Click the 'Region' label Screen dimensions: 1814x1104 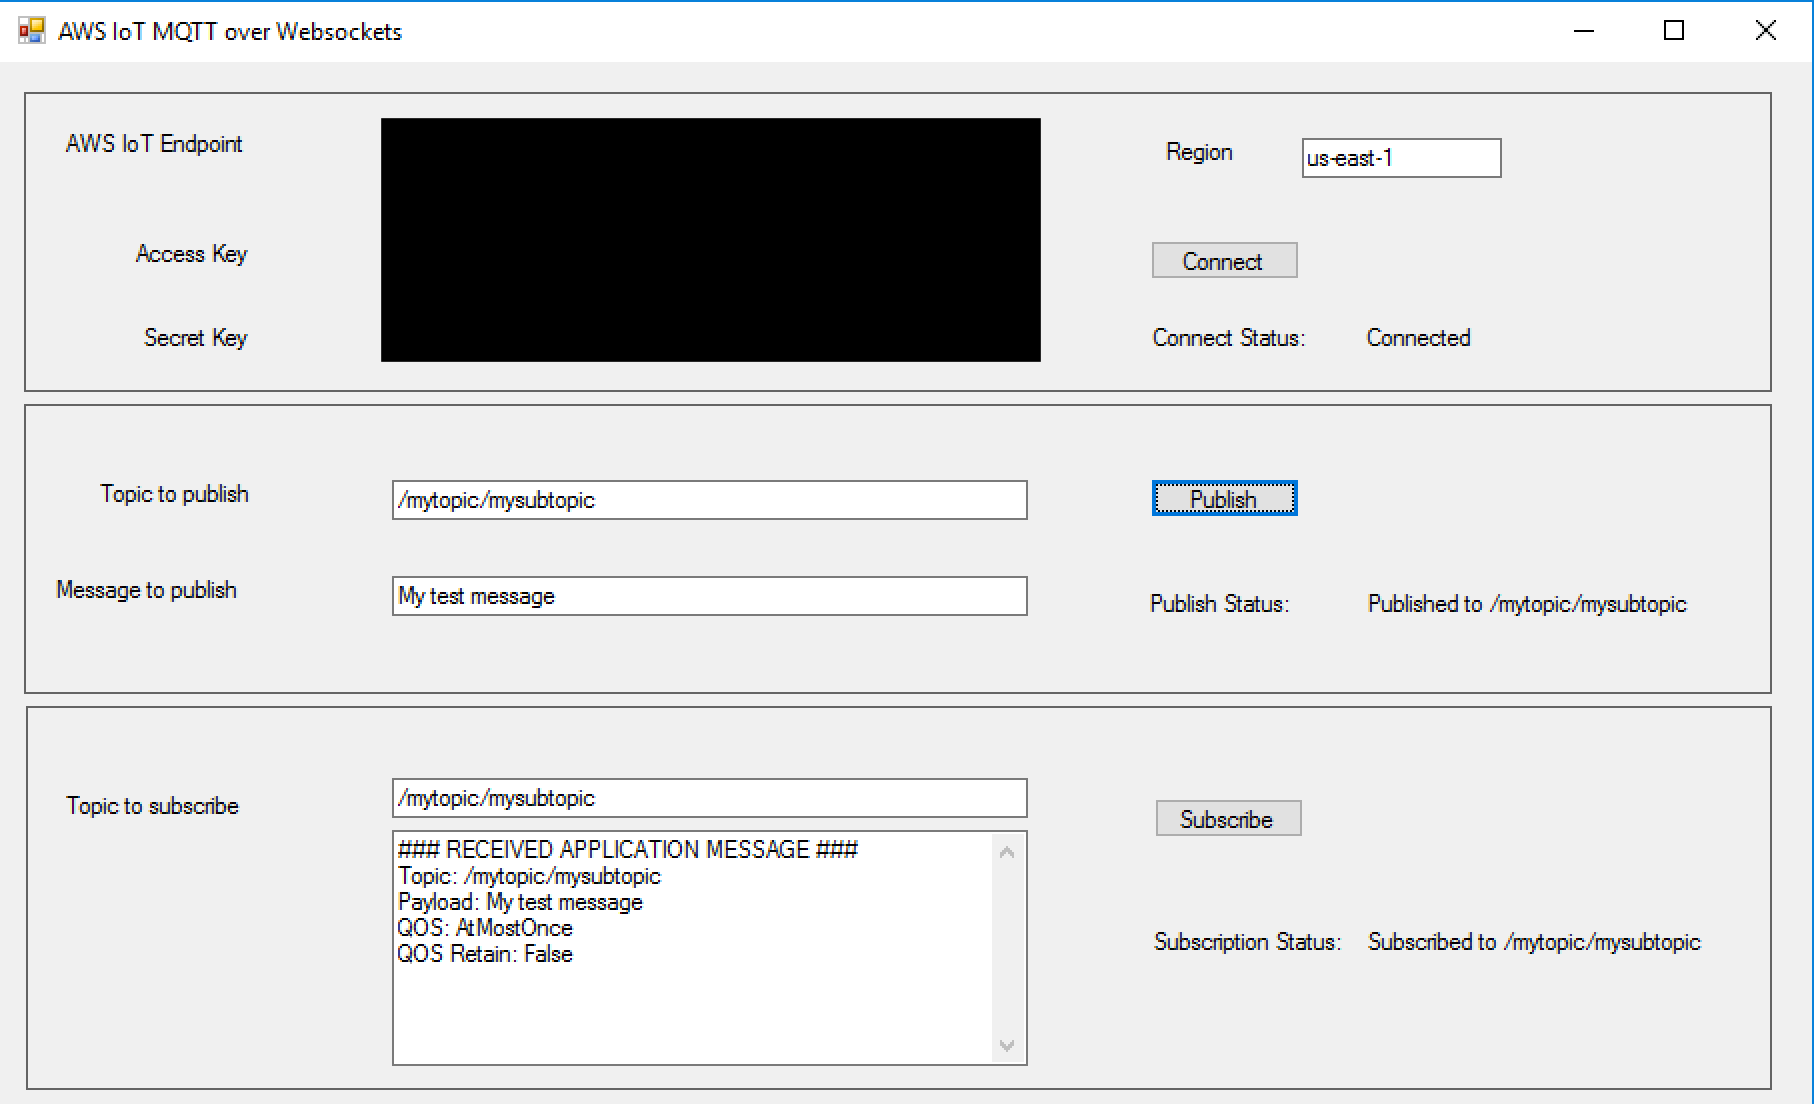[x=1199, y=152]
